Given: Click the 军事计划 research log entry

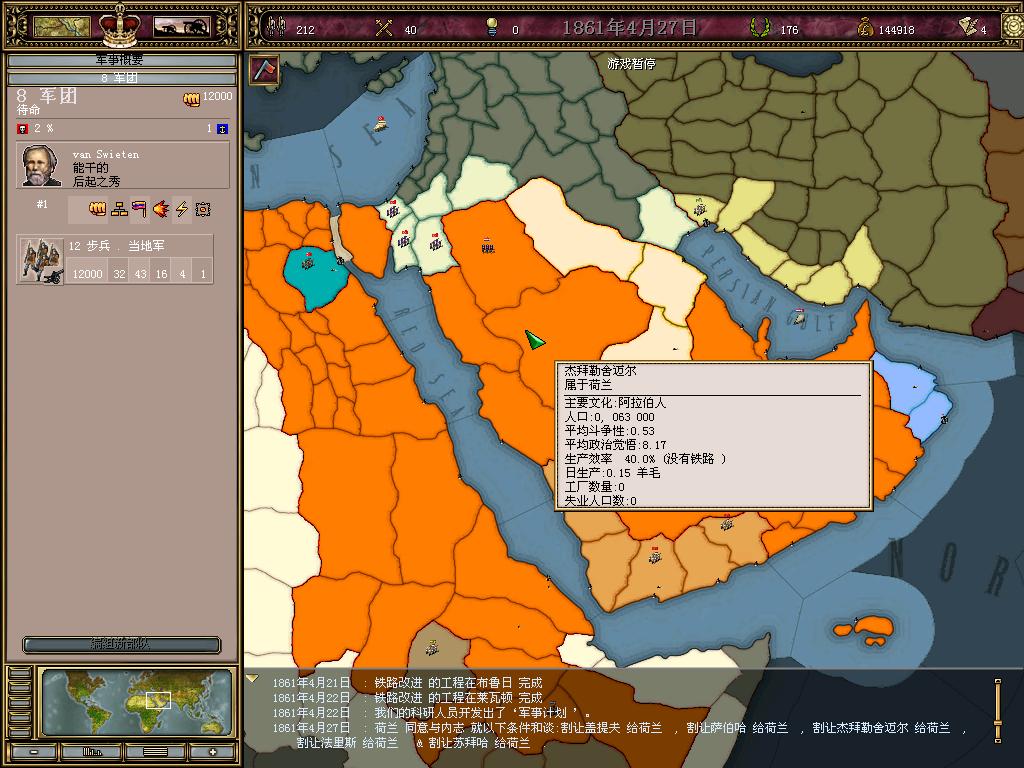Looking at the screenshot, I should click(x=432, y=713).
